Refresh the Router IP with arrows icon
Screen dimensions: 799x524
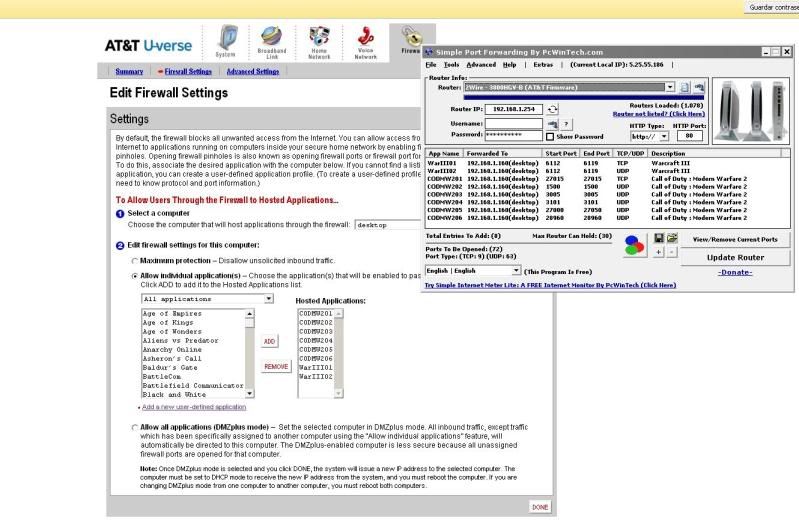pyautogui.click(x=552, y=109)
